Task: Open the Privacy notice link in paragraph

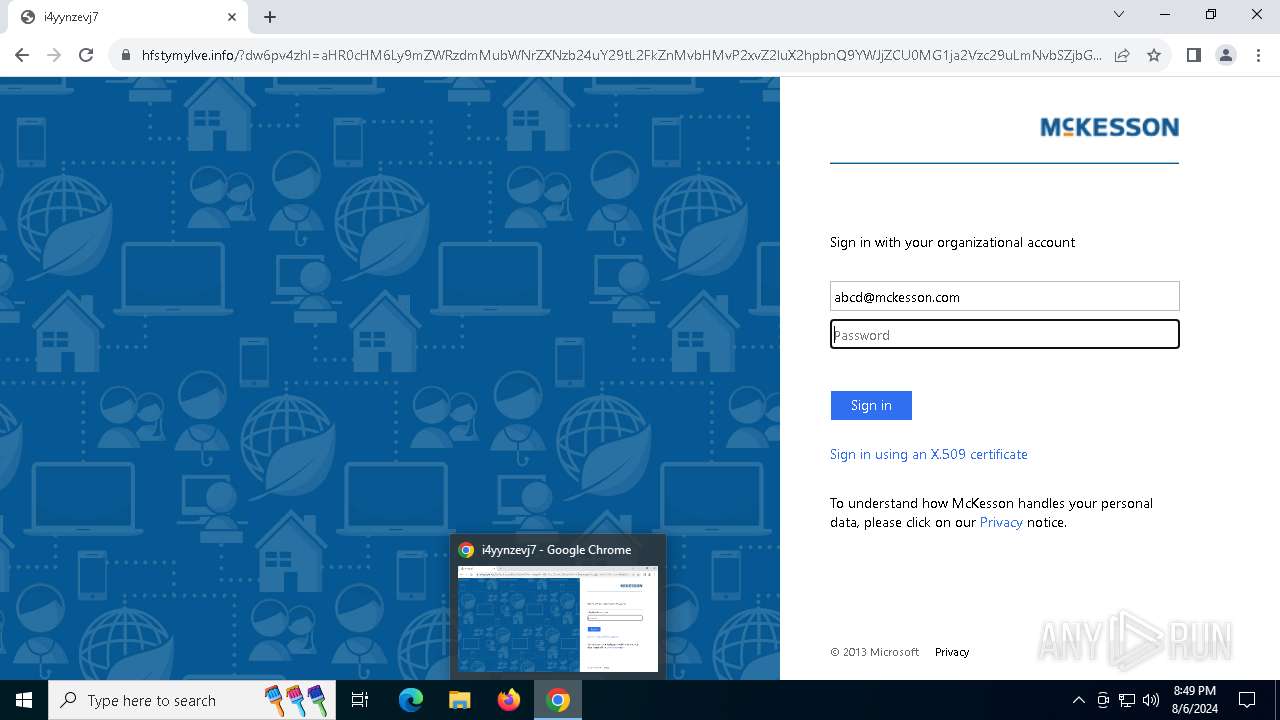Action: 1001,522
